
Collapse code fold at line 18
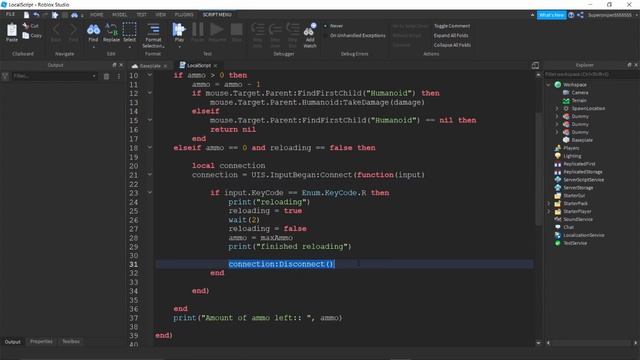click(150, 147)
